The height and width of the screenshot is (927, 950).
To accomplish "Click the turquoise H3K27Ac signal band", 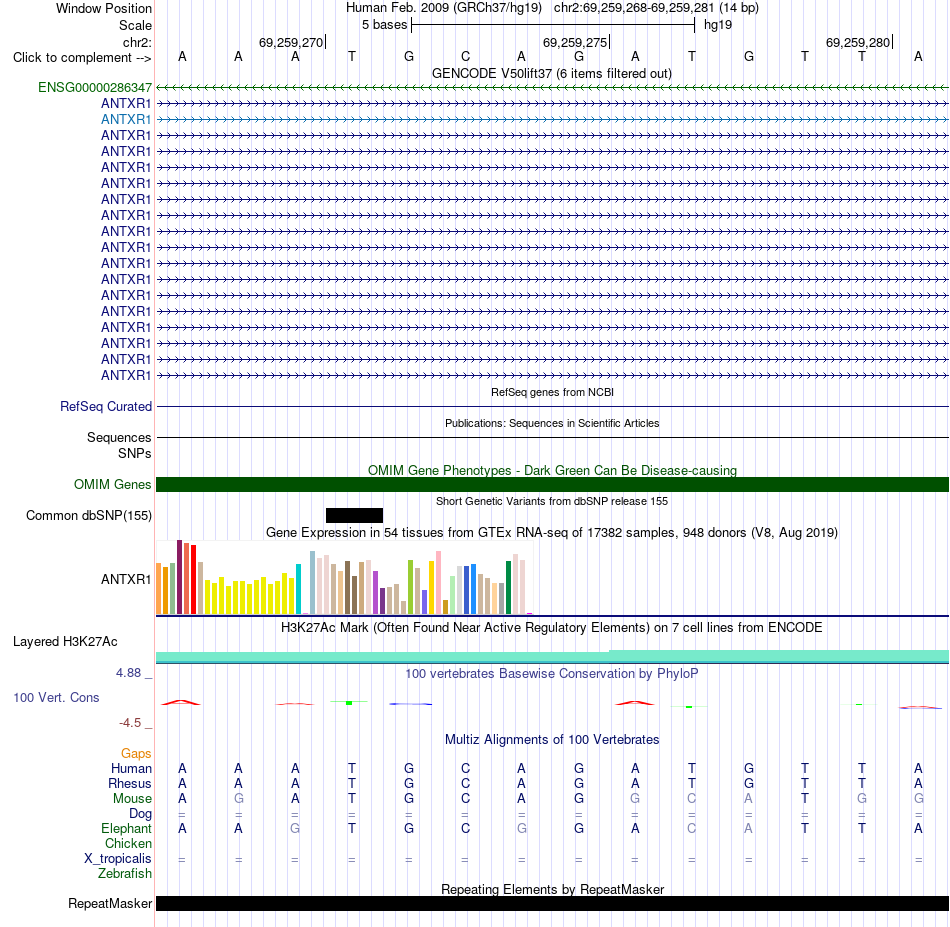I will pyautogui.click(x=552, y=657).
